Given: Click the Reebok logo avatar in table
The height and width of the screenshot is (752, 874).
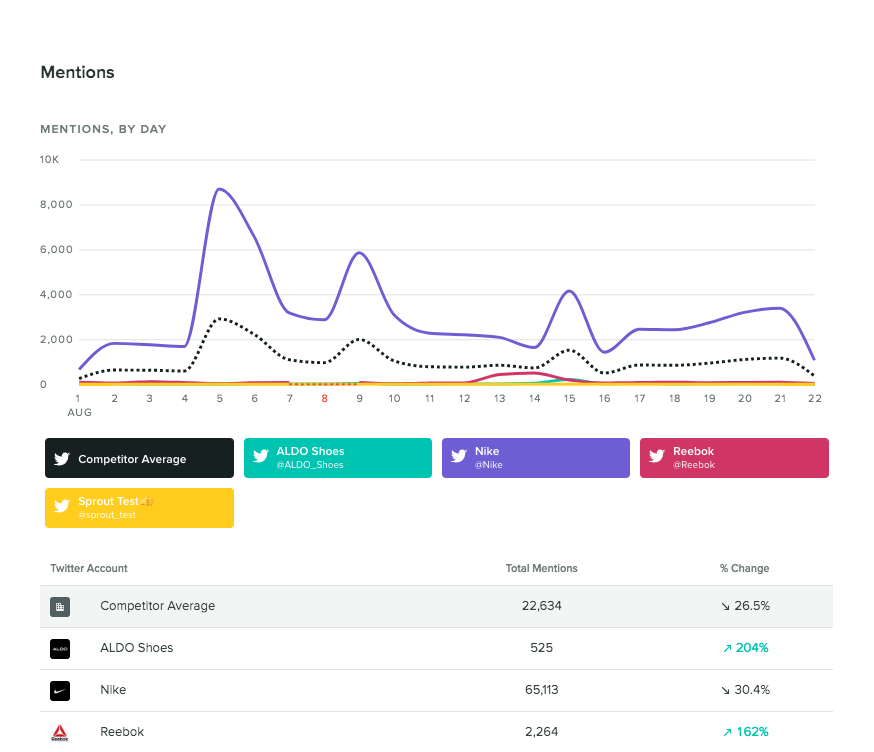Looking at the screenshot, I should 60,732.
